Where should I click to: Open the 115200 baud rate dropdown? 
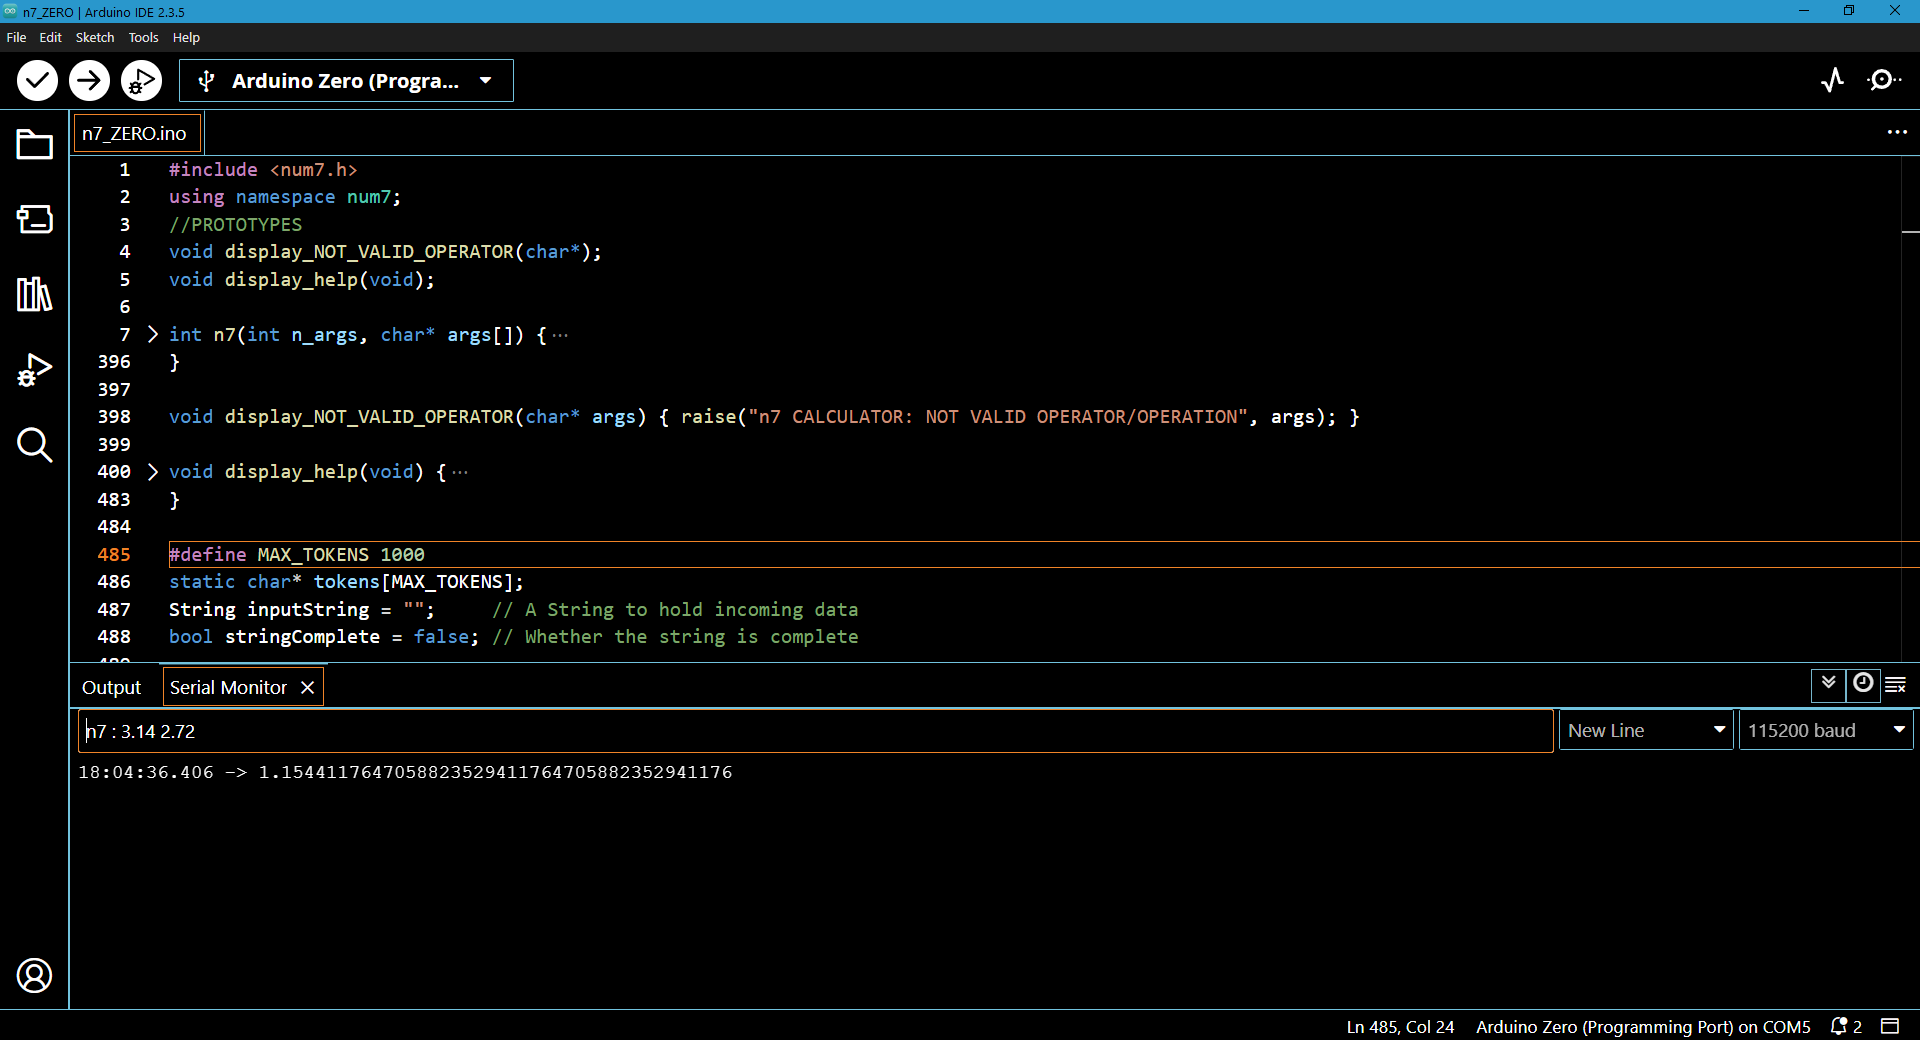tap(1826, 731)
